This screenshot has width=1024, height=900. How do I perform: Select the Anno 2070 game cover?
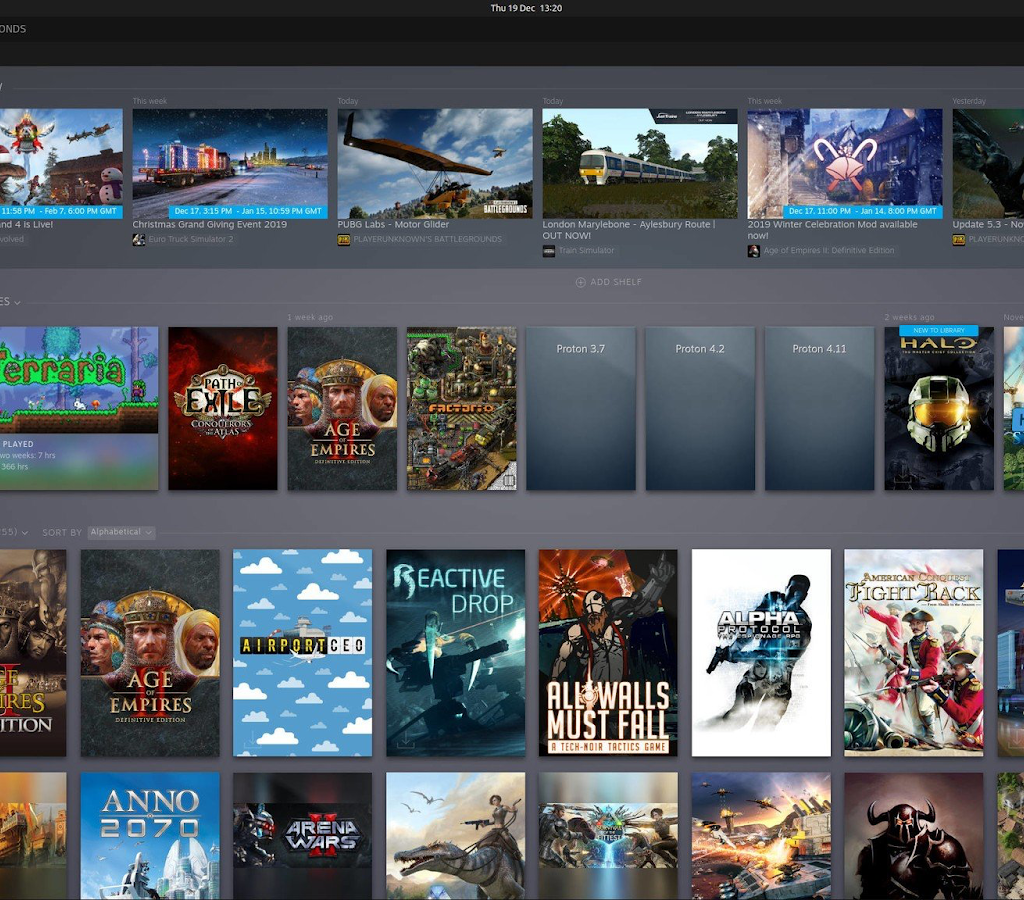(x=150, y=837)
